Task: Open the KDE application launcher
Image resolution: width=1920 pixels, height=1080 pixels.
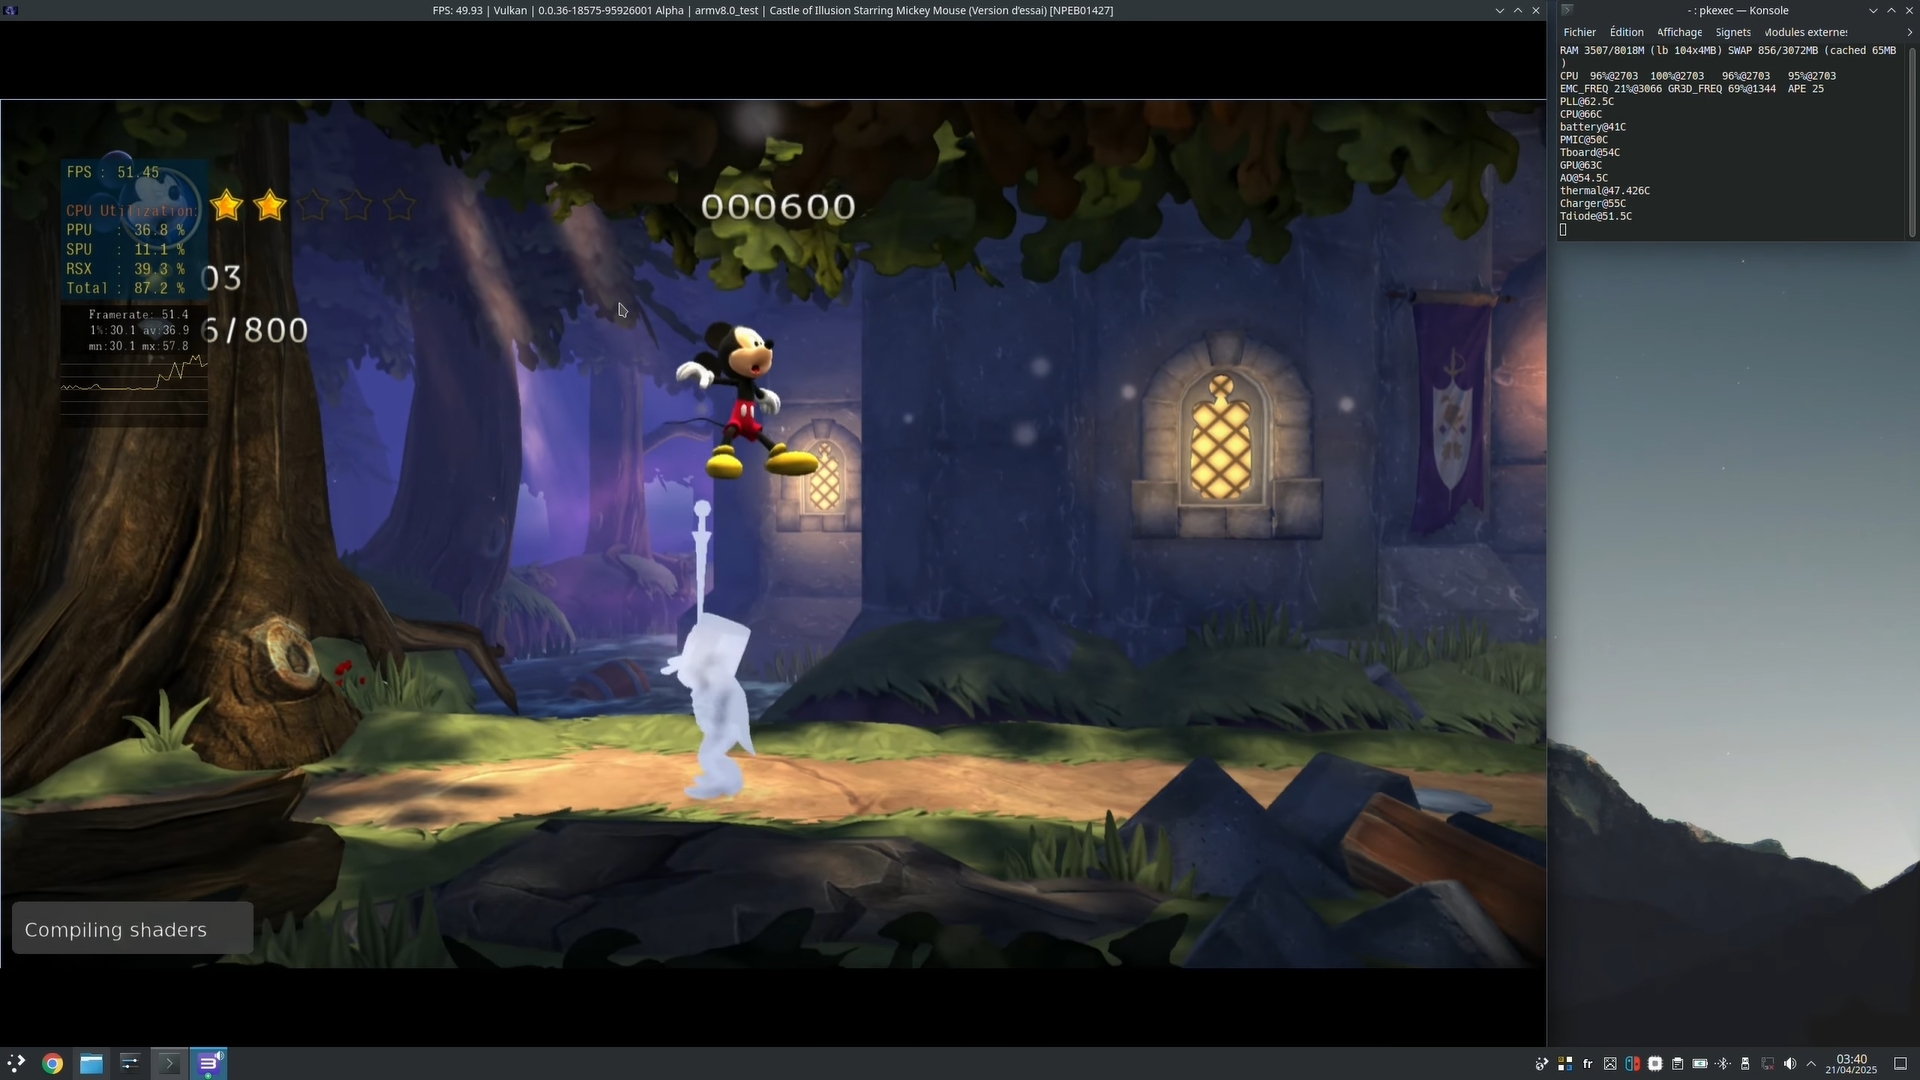Action: (16, 1064)
